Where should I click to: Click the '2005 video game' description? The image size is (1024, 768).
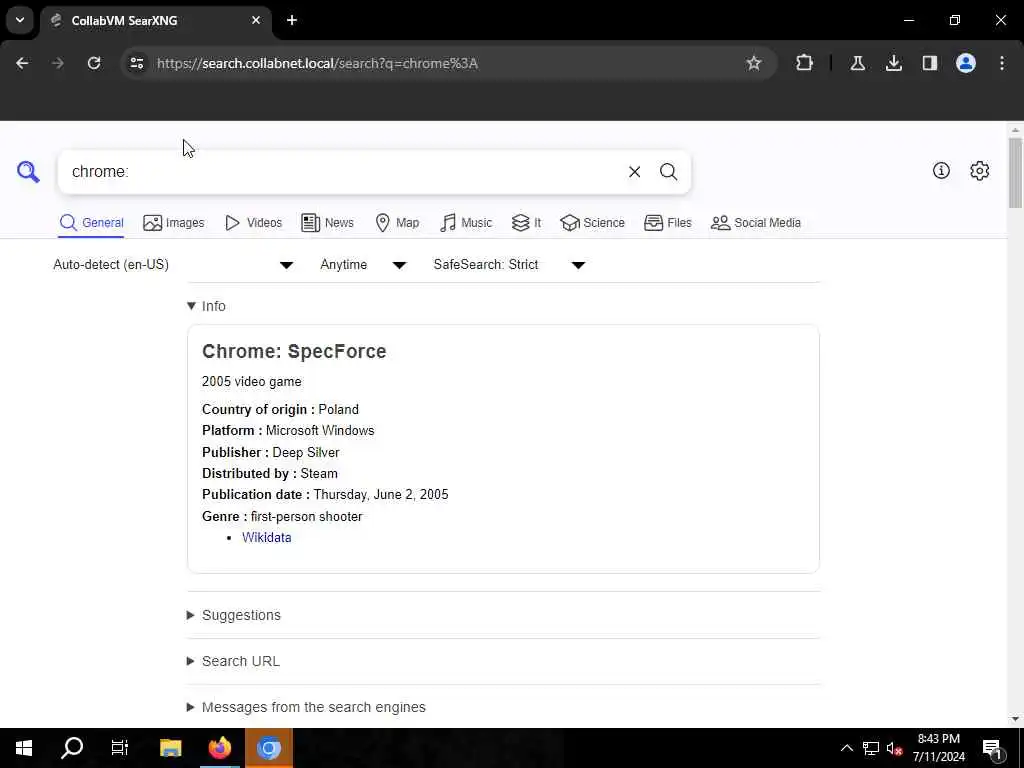[x=251, y=381]
